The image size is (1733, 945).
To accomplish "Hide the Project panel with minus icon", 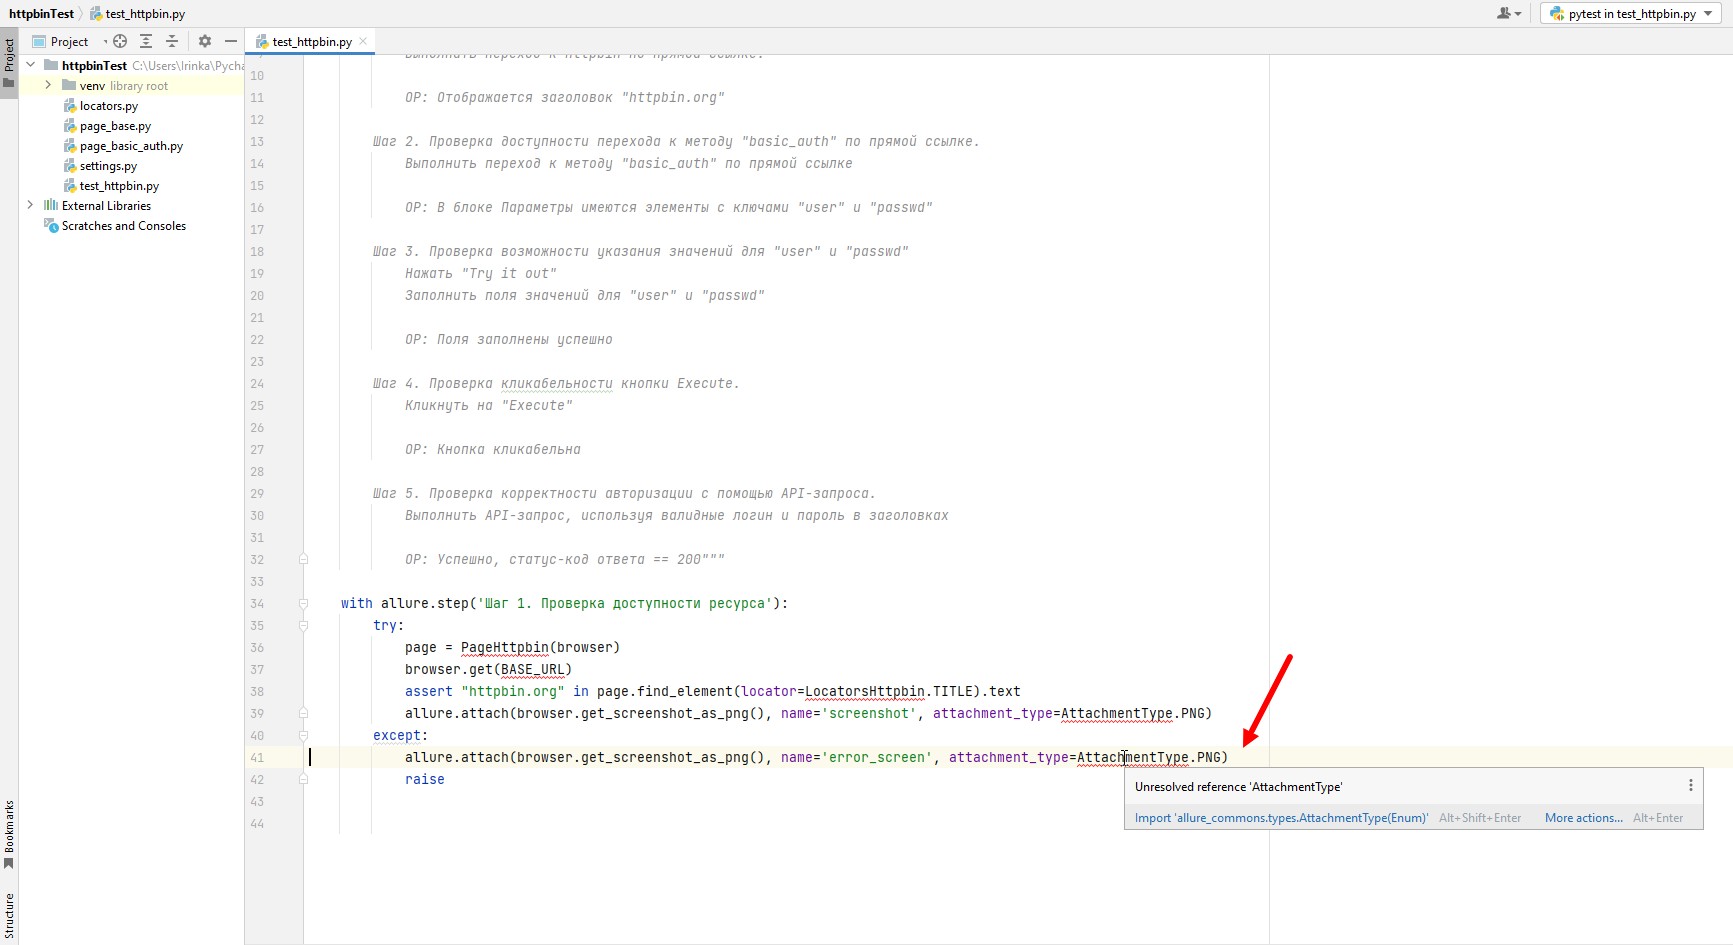I will click(231, 41).
